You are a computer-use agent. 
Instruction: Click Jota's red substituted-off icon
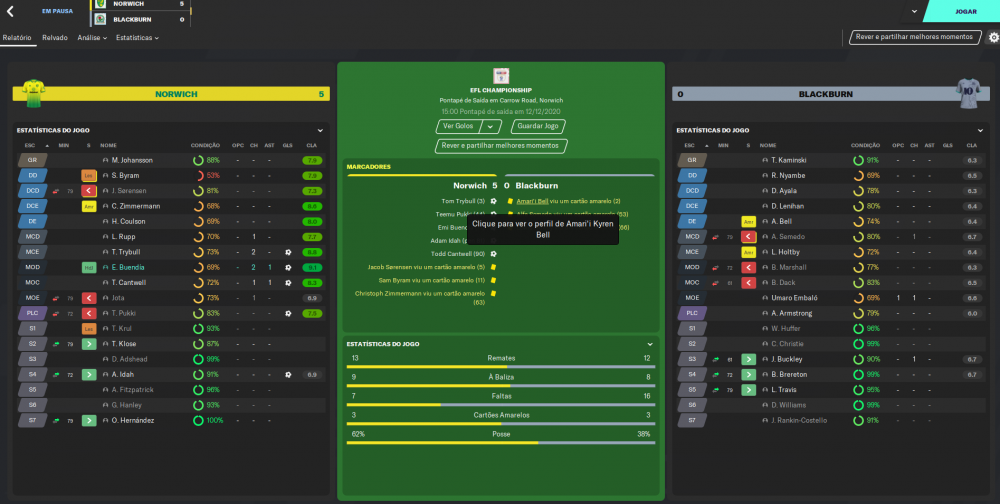click(89, 298)
